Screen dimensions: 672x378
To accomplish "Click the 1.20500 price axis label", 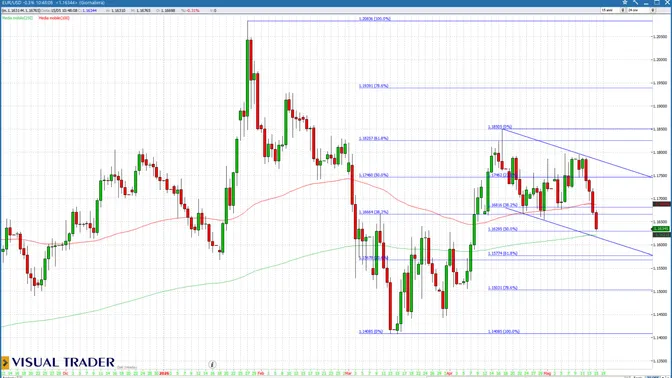I will point(660,36).
